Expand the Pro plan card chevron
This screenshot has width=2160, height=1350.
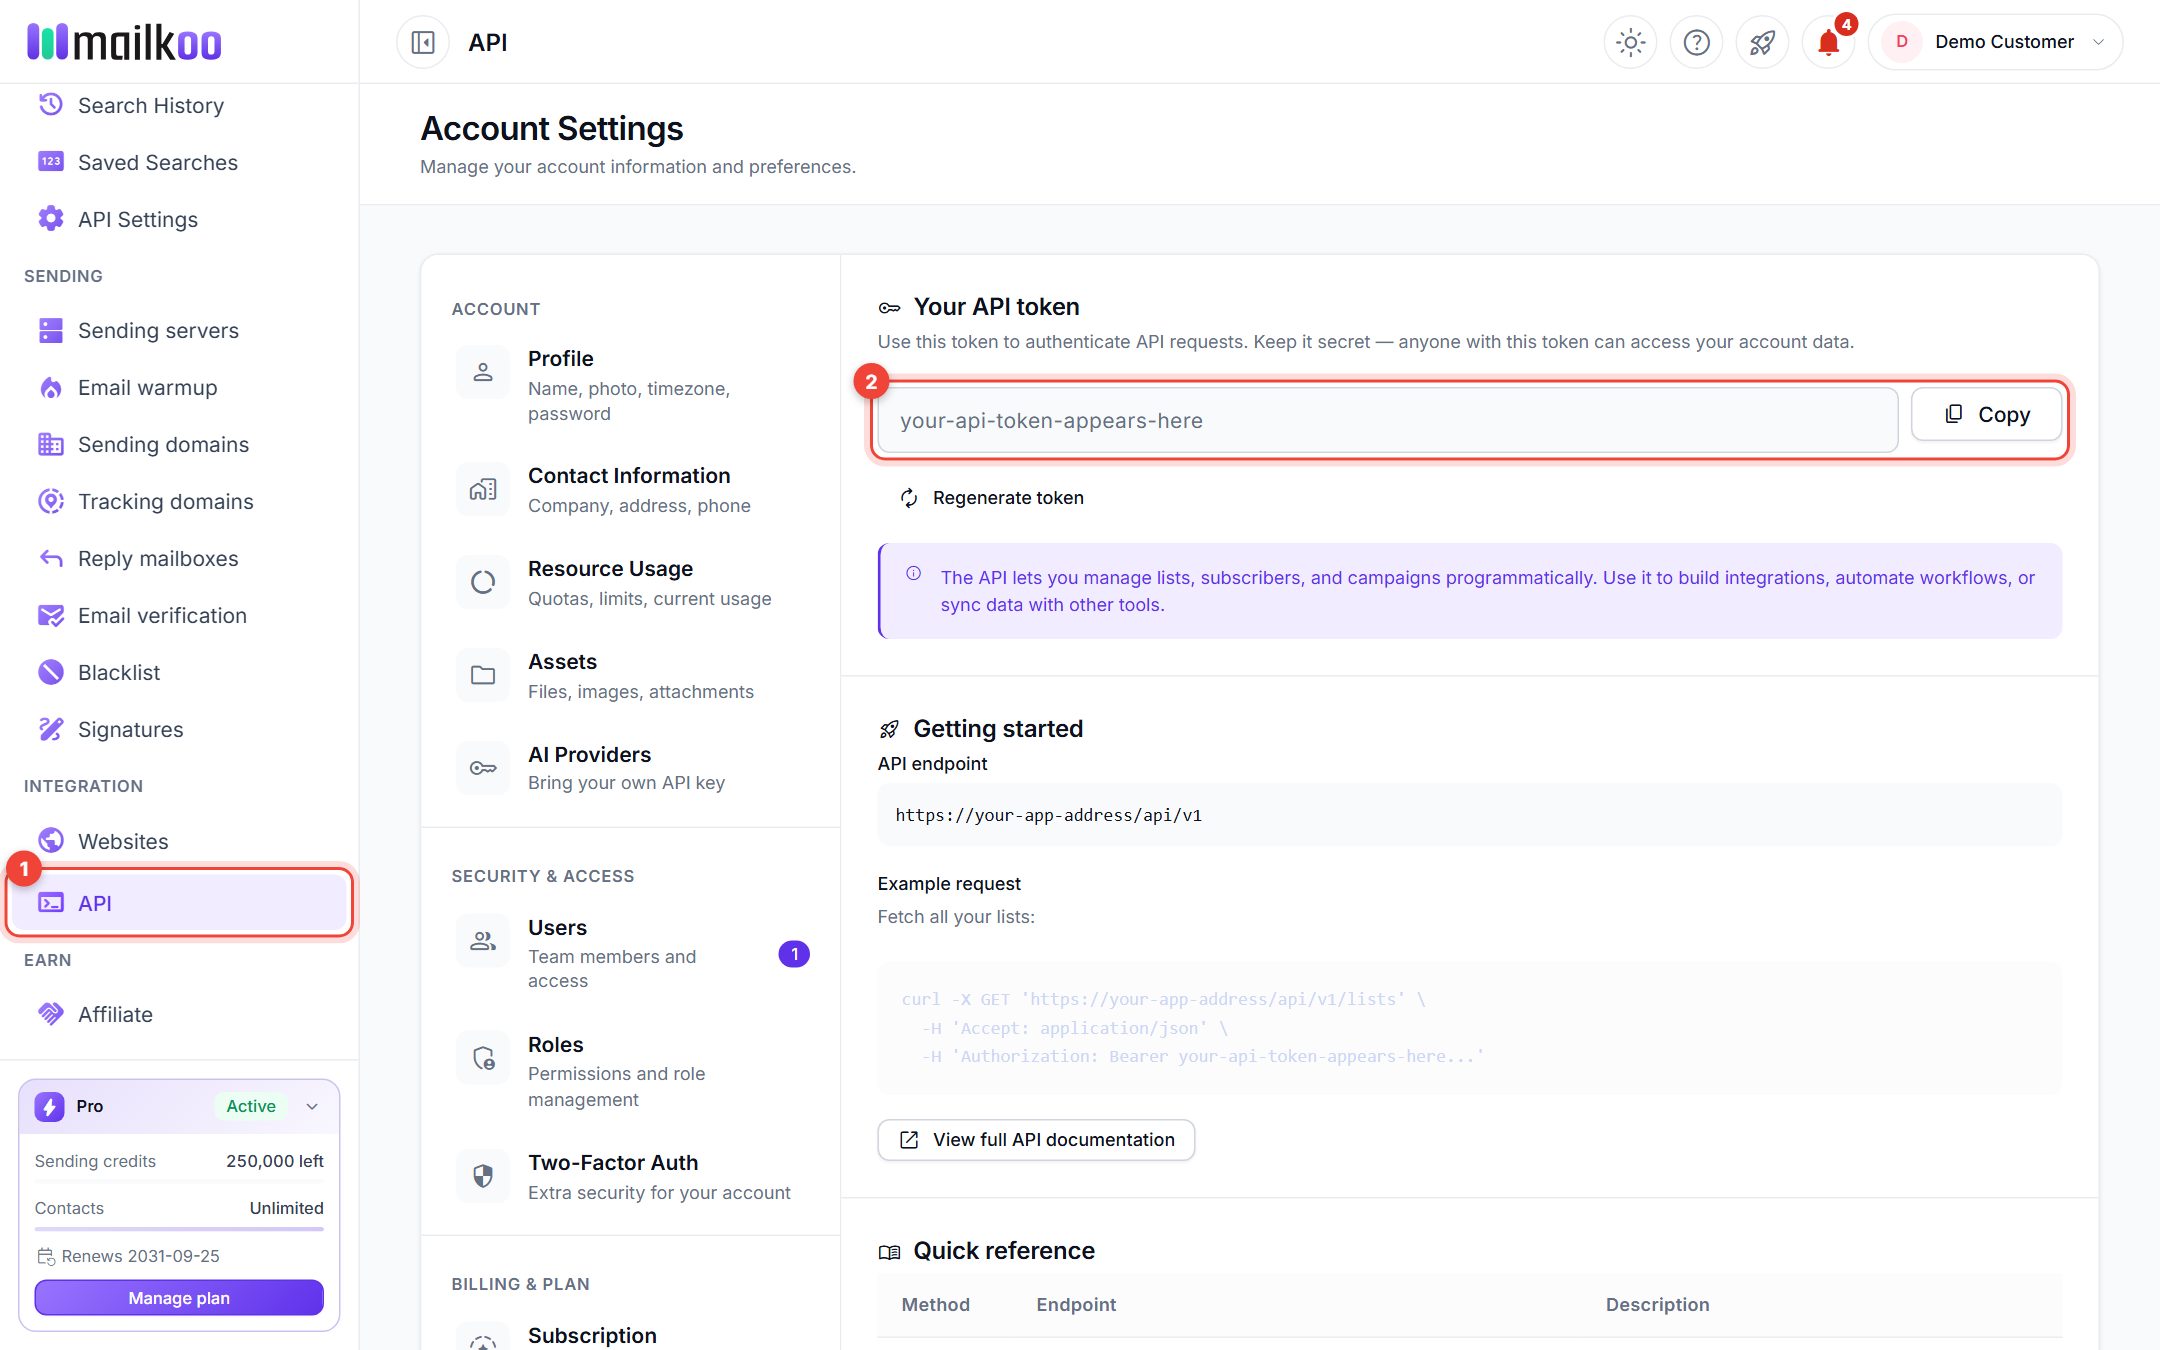tap(312, 1106)
